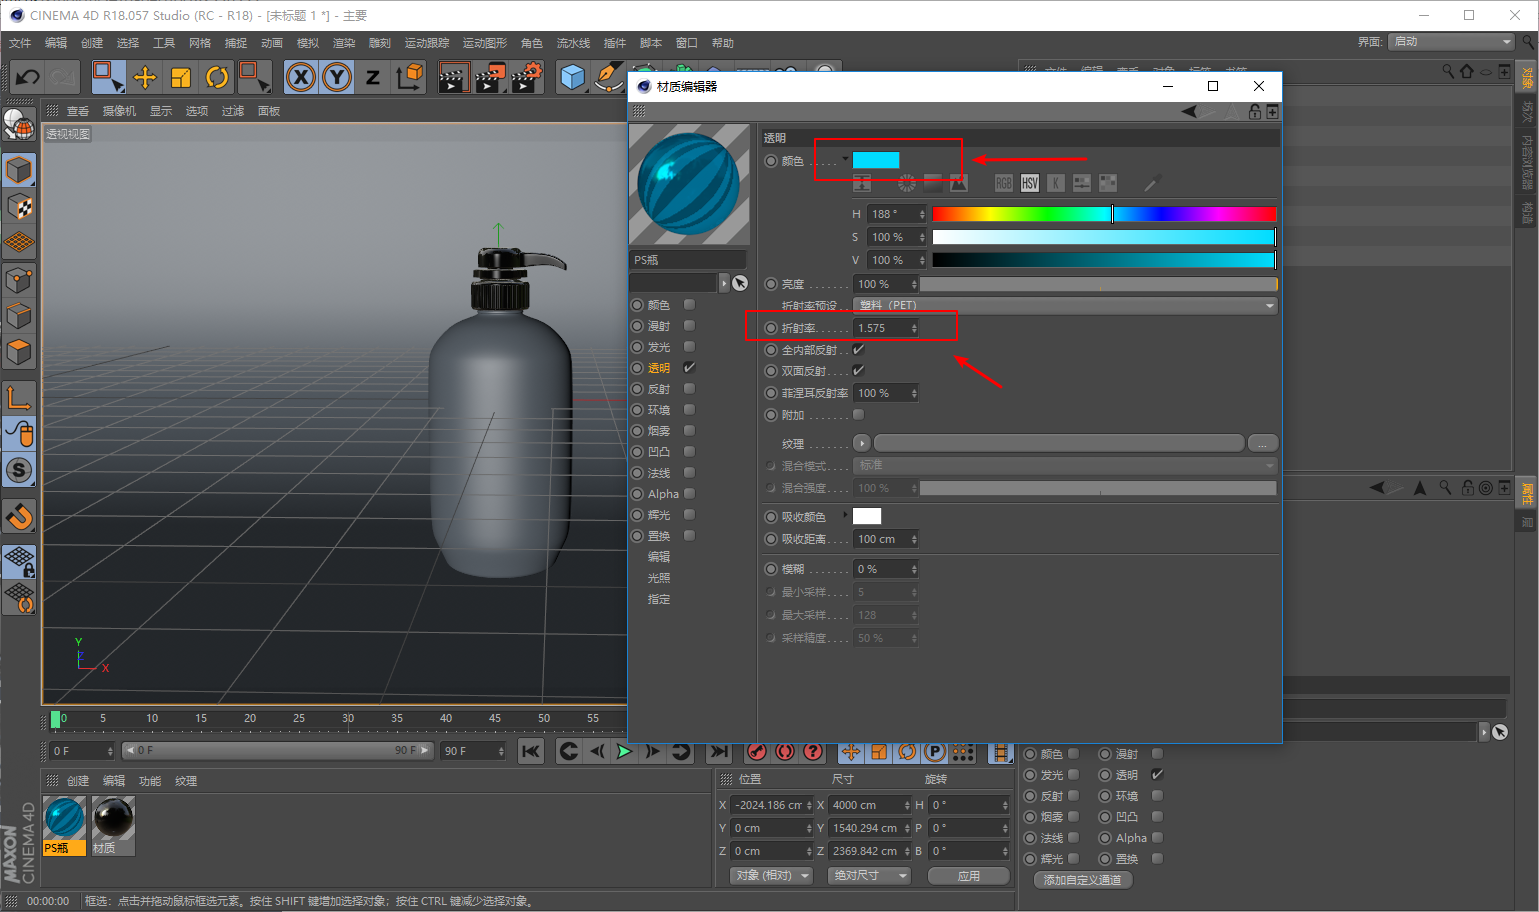Screen dimensions: 1539x912
Task: Switch the color mixer to HSV mode
Action: 1030,183
